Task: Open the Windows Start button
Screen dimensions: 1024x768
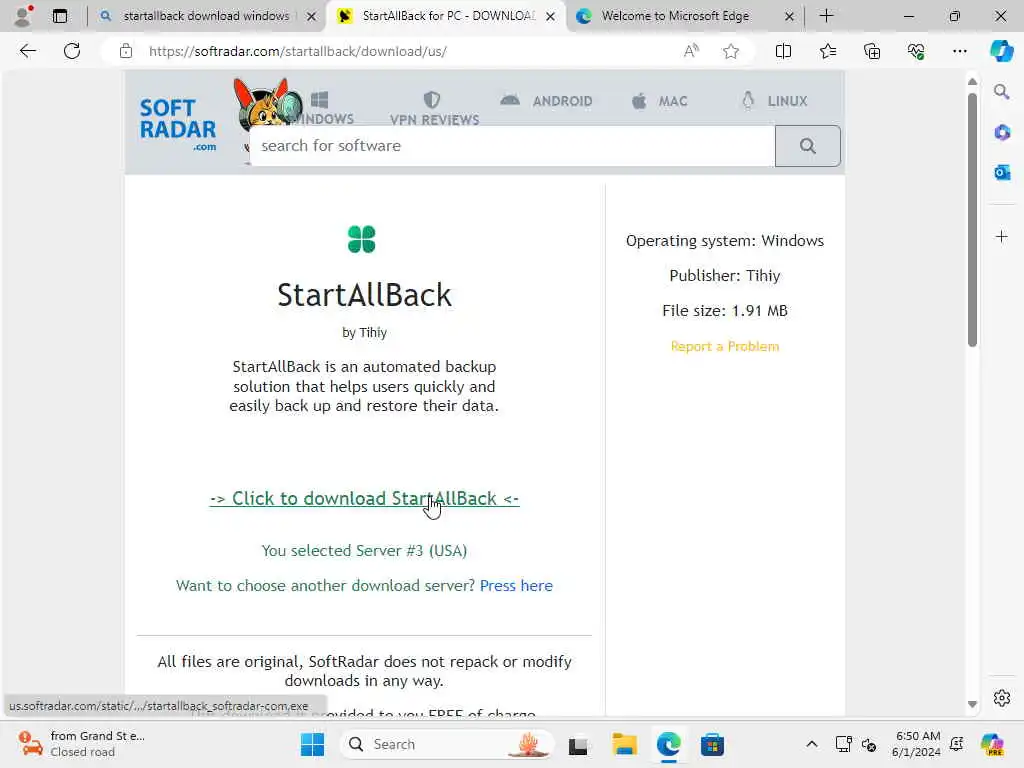Action: coord(312,744)
